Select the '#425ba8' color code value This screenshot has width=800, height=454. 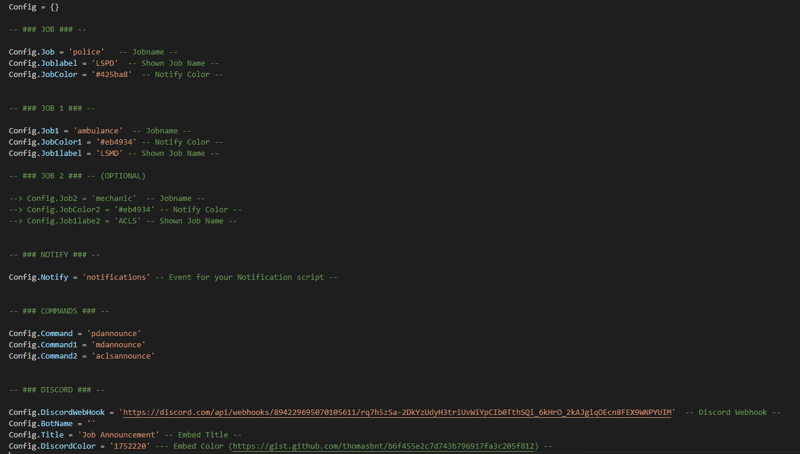(x=112, y=74)
